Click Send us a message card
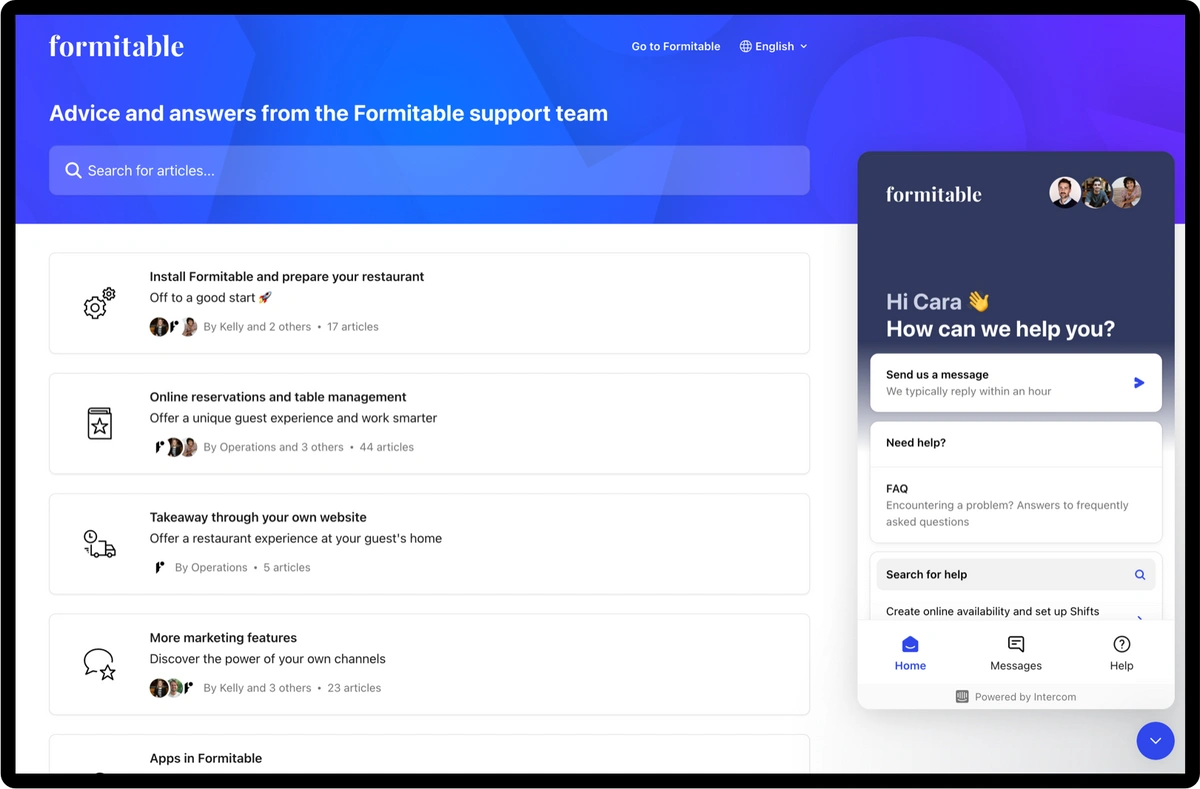Screen dimensions: 1200x789 tap(1016, 383)
